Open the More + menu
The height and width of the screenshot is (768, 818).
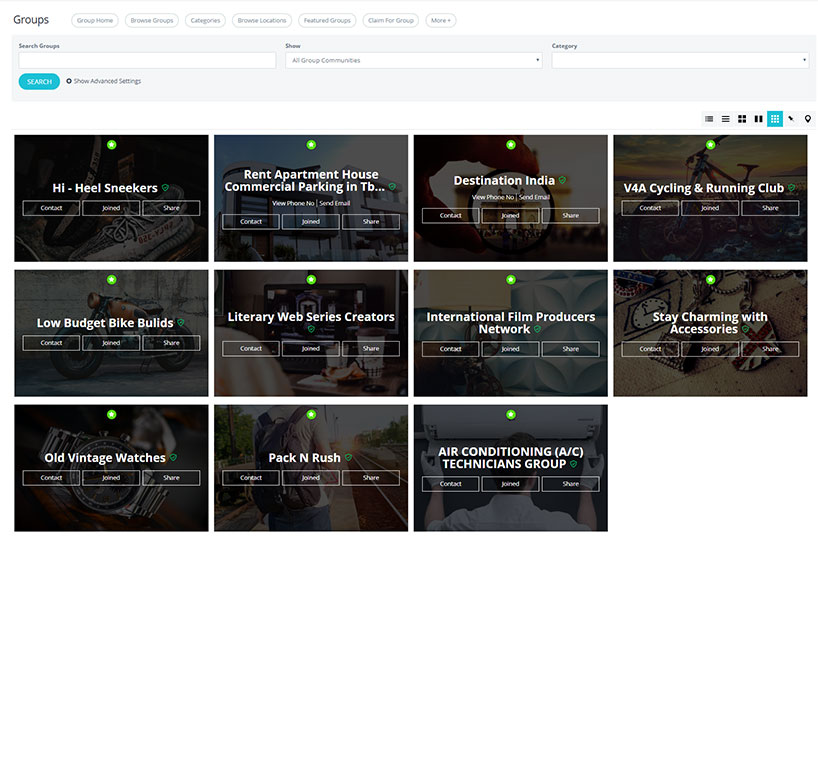pyautogui.click(x=441, y=20)
